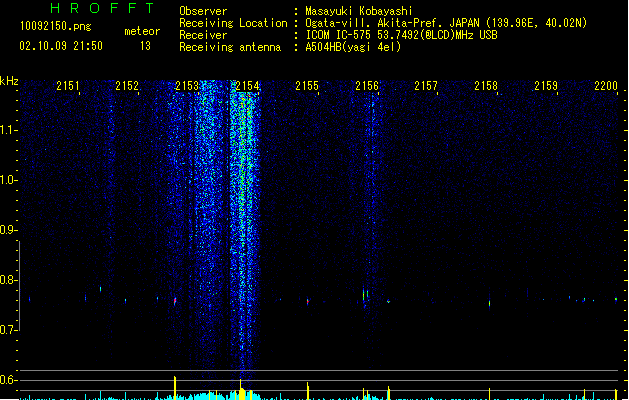Select the observer name Masayuki Kobayashi
629x400 pixels.
[359, 11]
